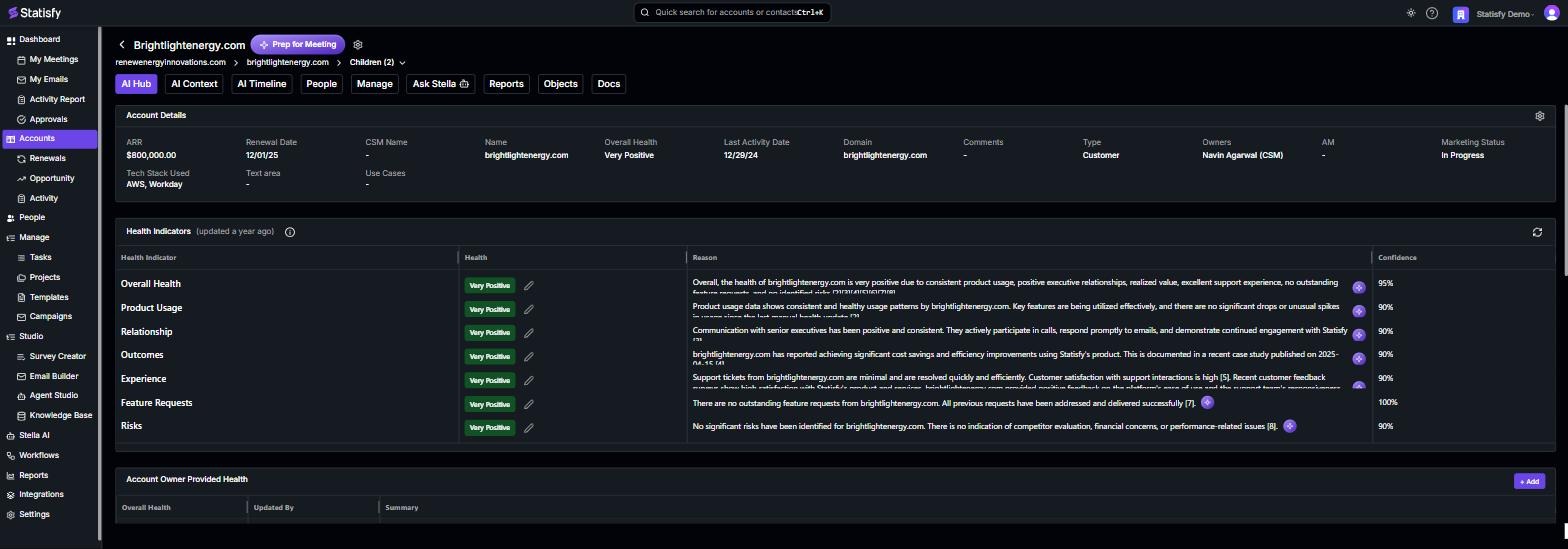Open Activity Report in the sidebar
Screen dimensions: 1568x549
coord(57,100)
